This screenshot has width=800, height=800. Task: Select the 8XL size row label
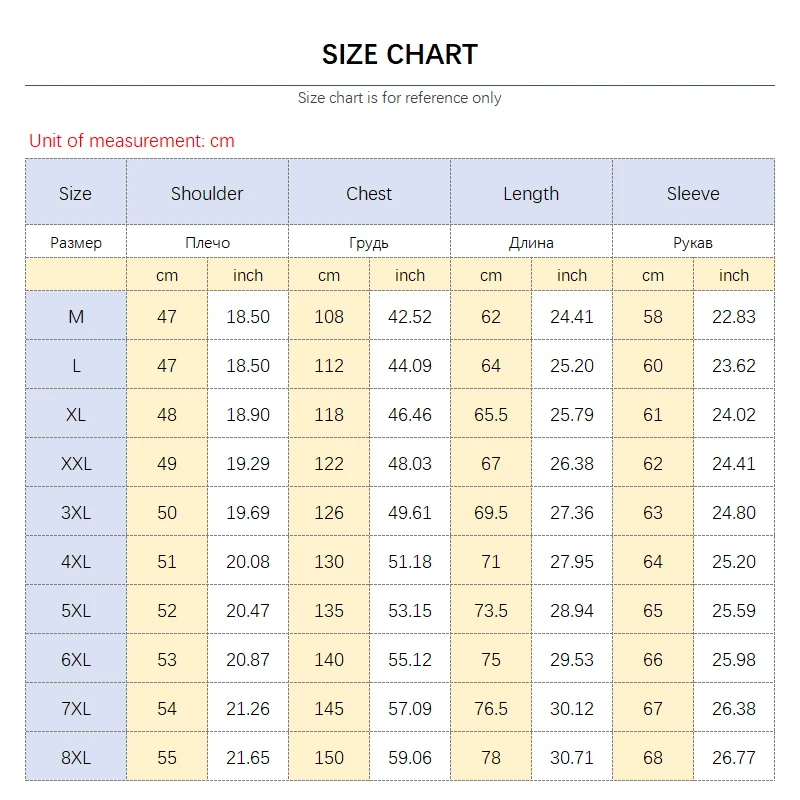click(75, 758)
